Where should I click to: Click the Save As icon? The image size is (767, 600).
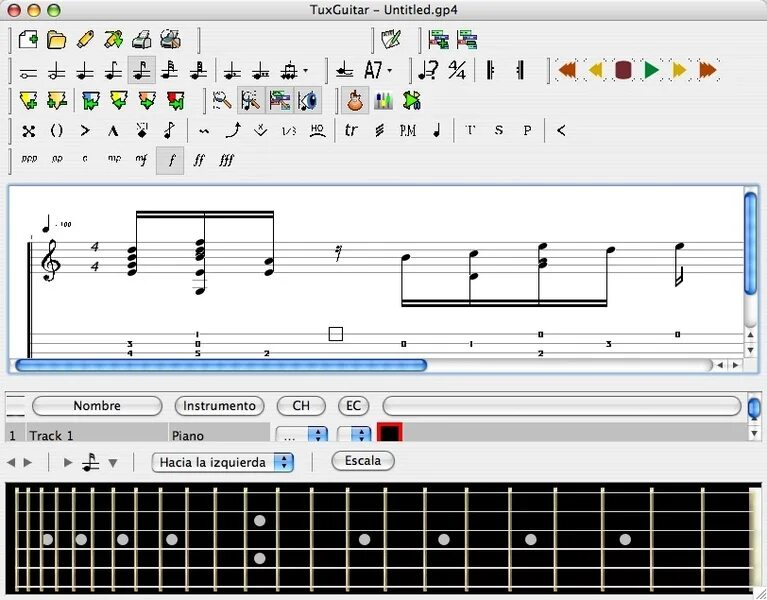coord(113,39)
